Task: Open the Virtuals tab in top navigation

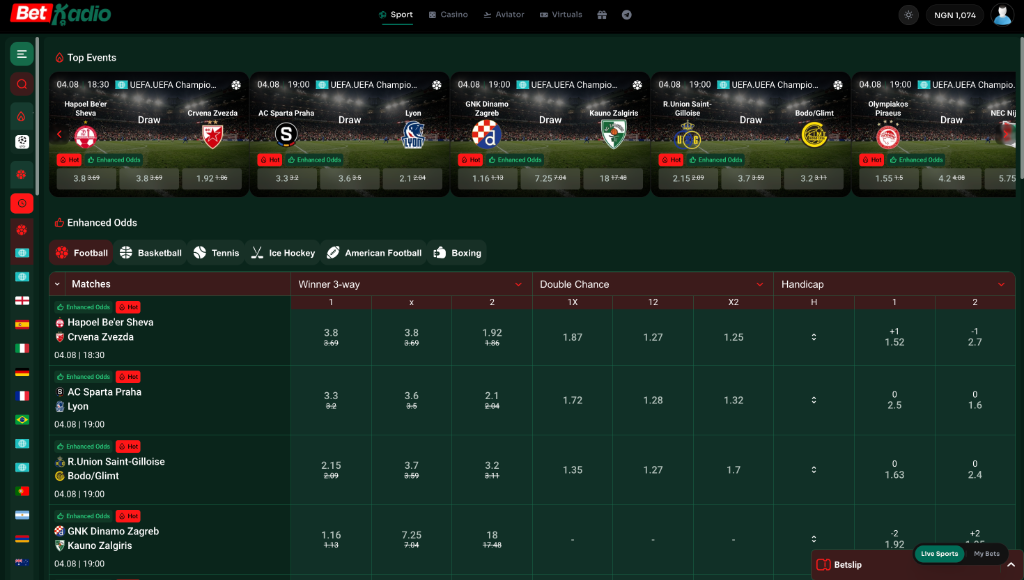Action: click(x=560, y=14)
